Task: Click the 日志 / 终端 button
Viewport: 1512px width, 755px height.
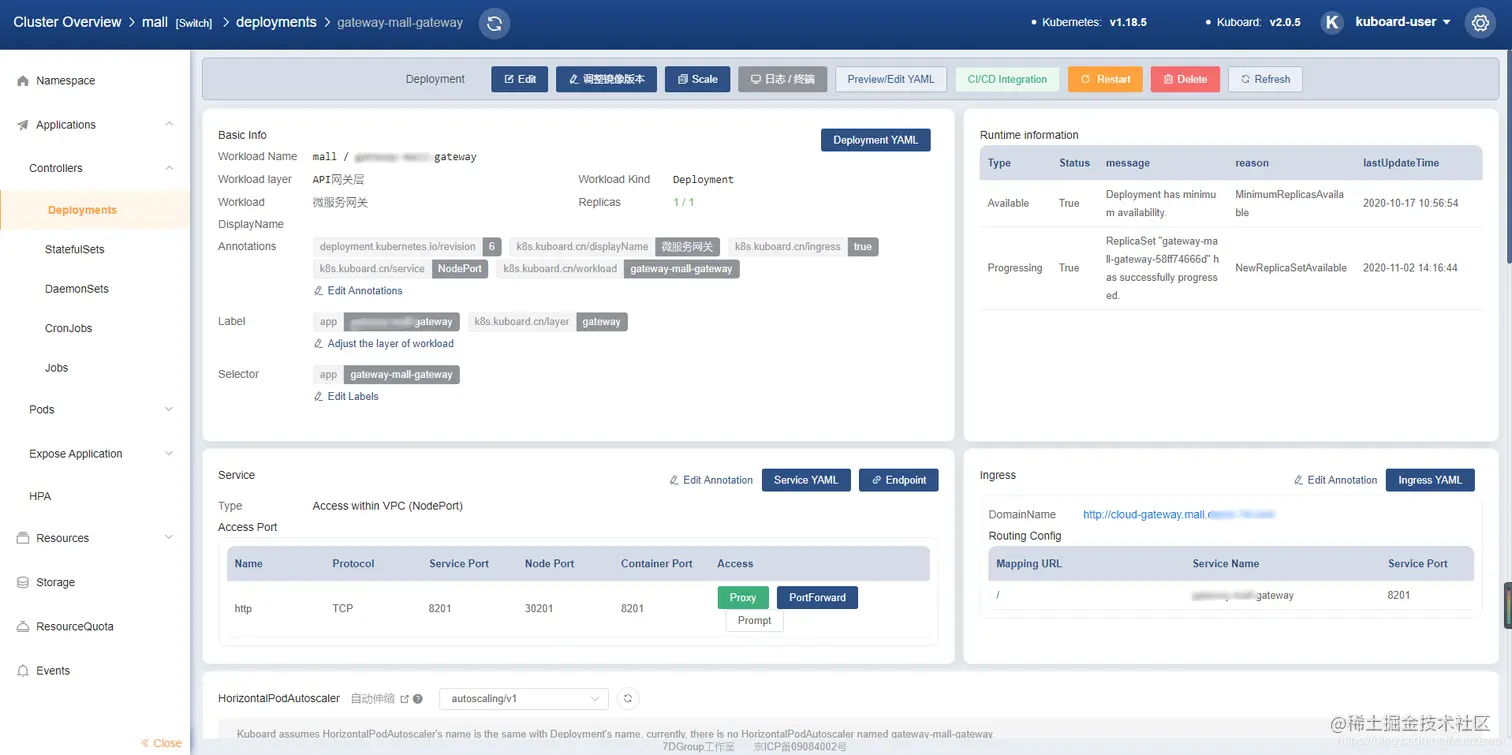Action: click(x=782, y=79)
